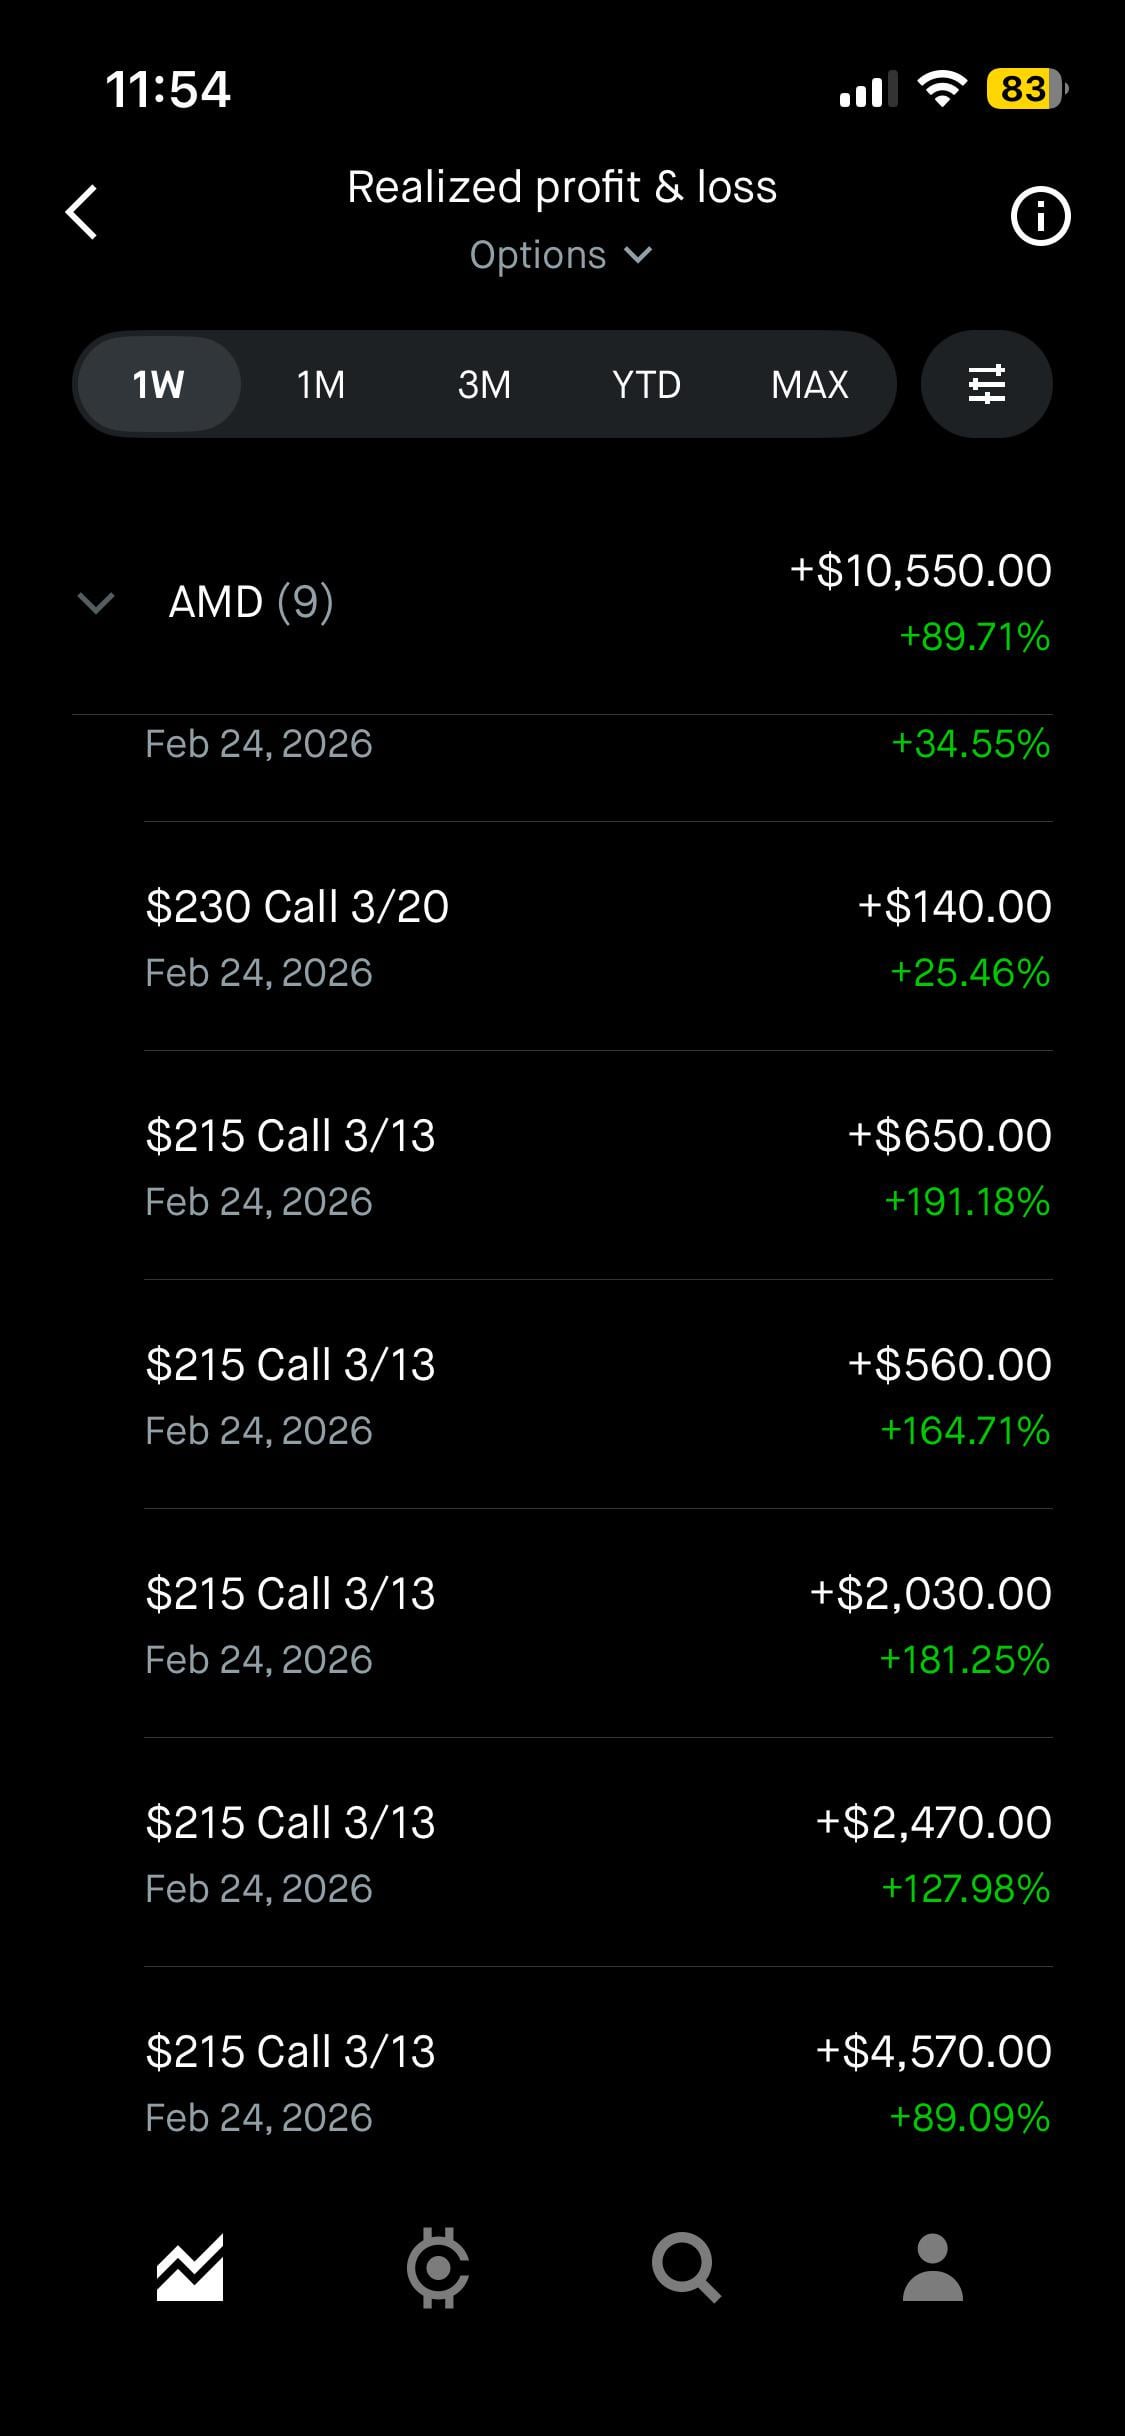Screen dimensions: 1125x2436
Task: Collapse the AMD (9) group chevron
Action: [x=96, y=602]
